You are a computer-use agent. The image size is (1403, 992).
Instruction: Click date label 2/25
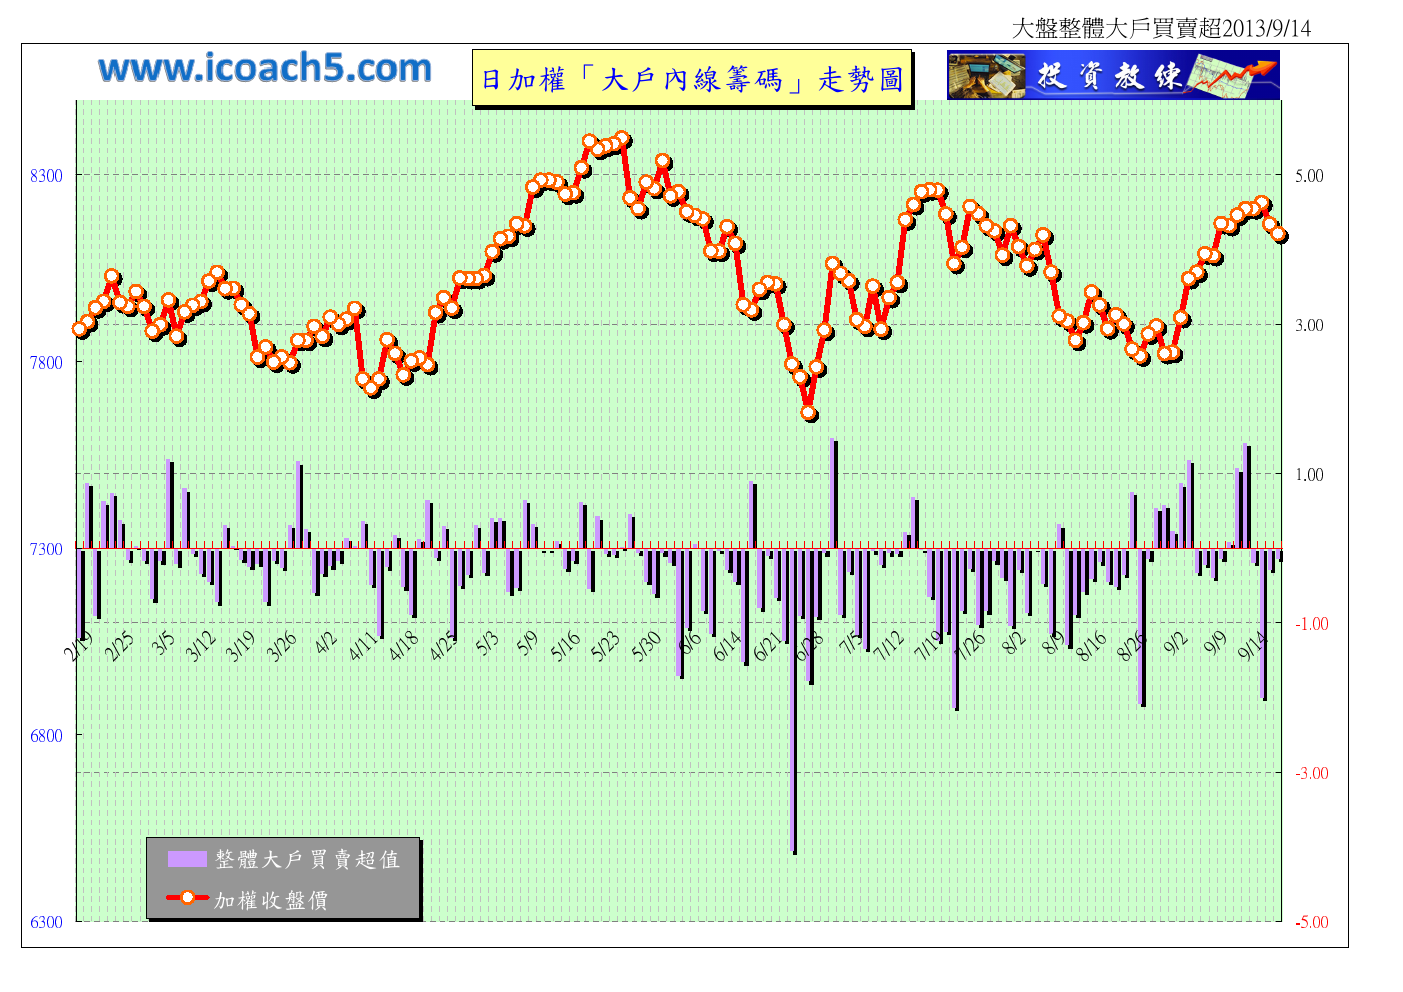[118, 645]
